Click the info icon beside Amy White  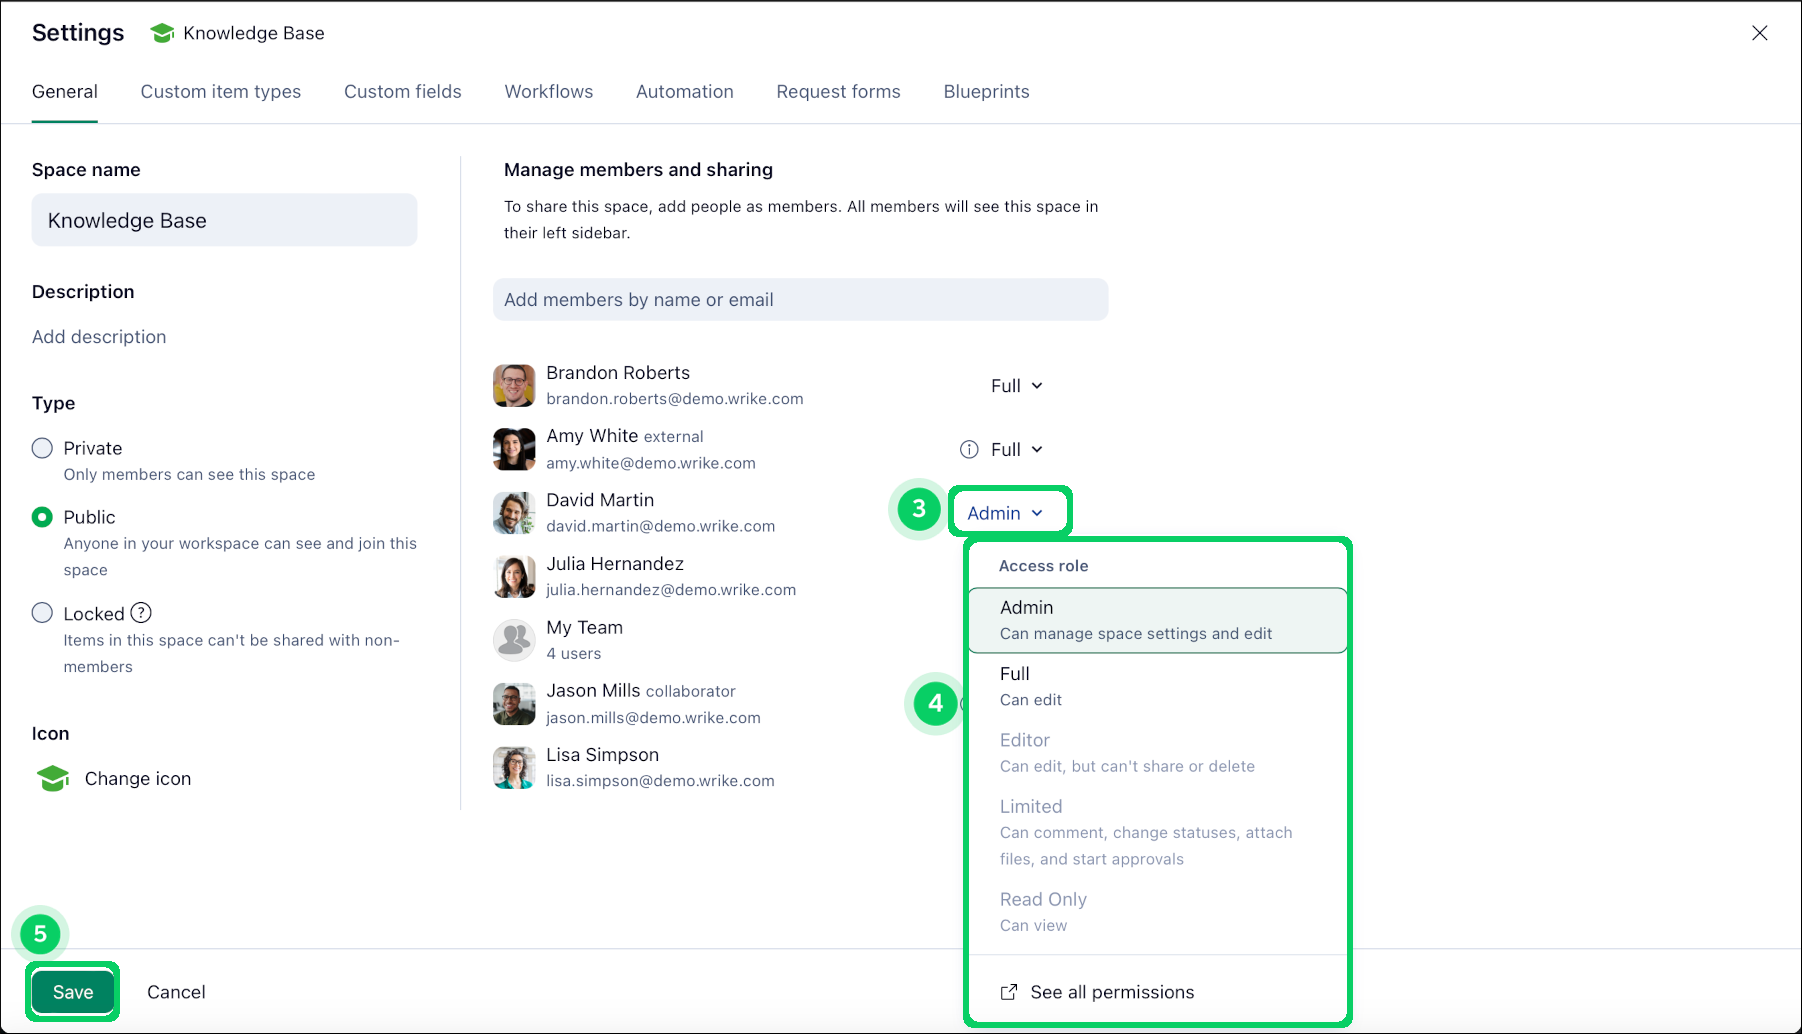coord(969,450)
